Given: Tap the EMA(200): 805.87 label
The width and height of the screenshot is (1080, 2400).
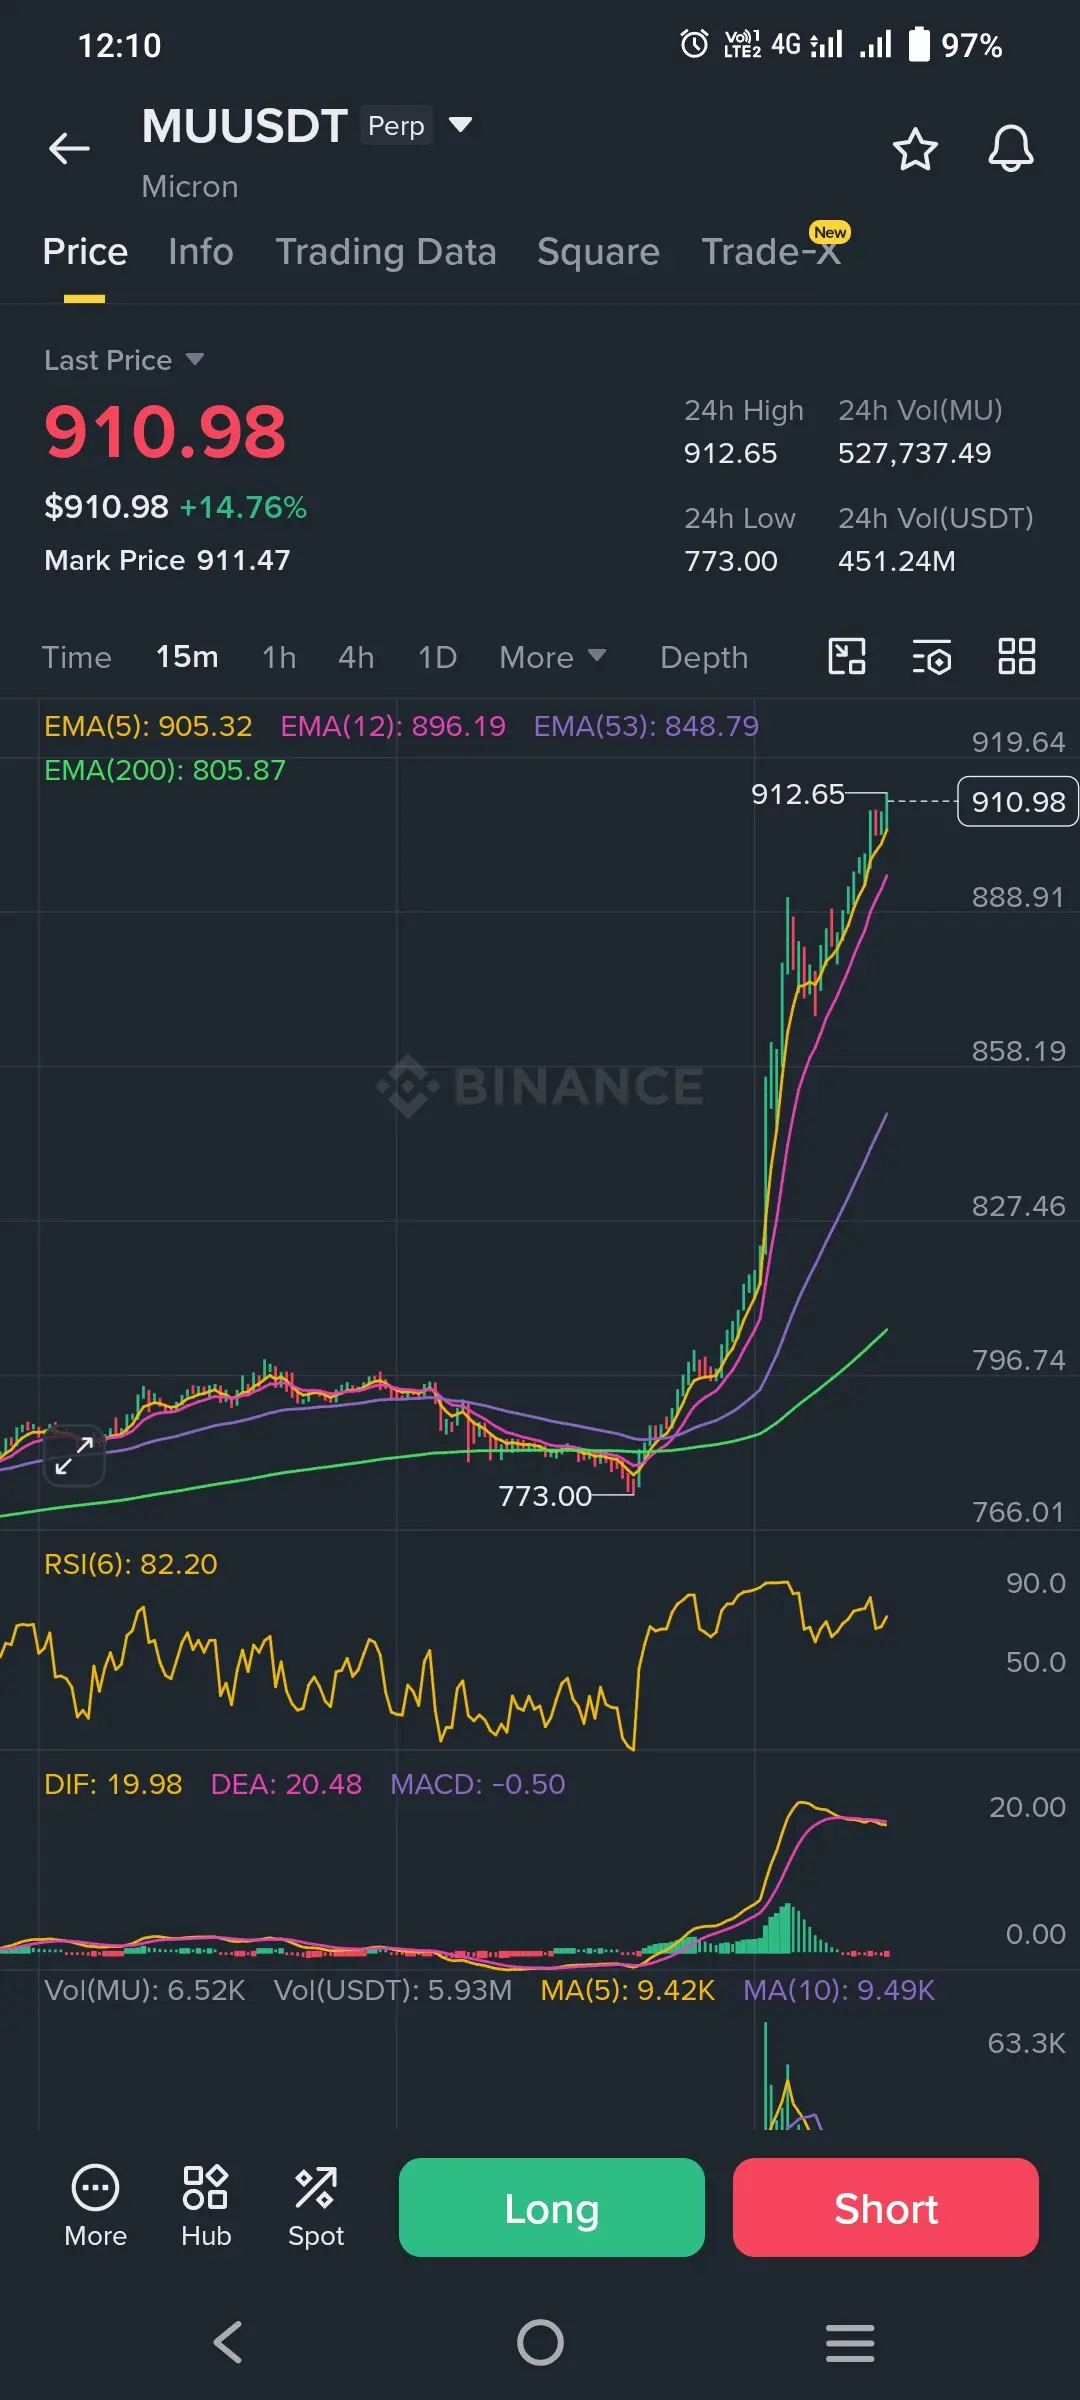Looking at the screenshot, I should 165,770.
